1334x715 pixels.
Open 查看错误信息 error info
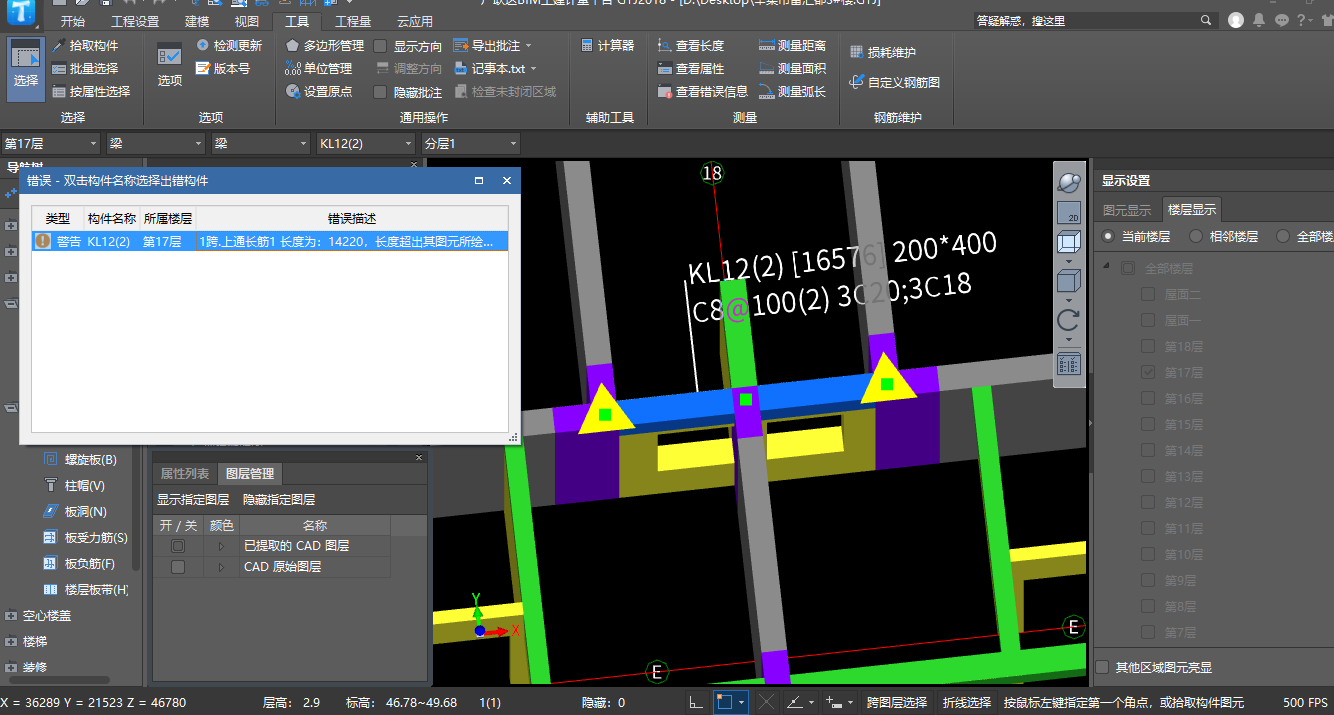point(703,92)
